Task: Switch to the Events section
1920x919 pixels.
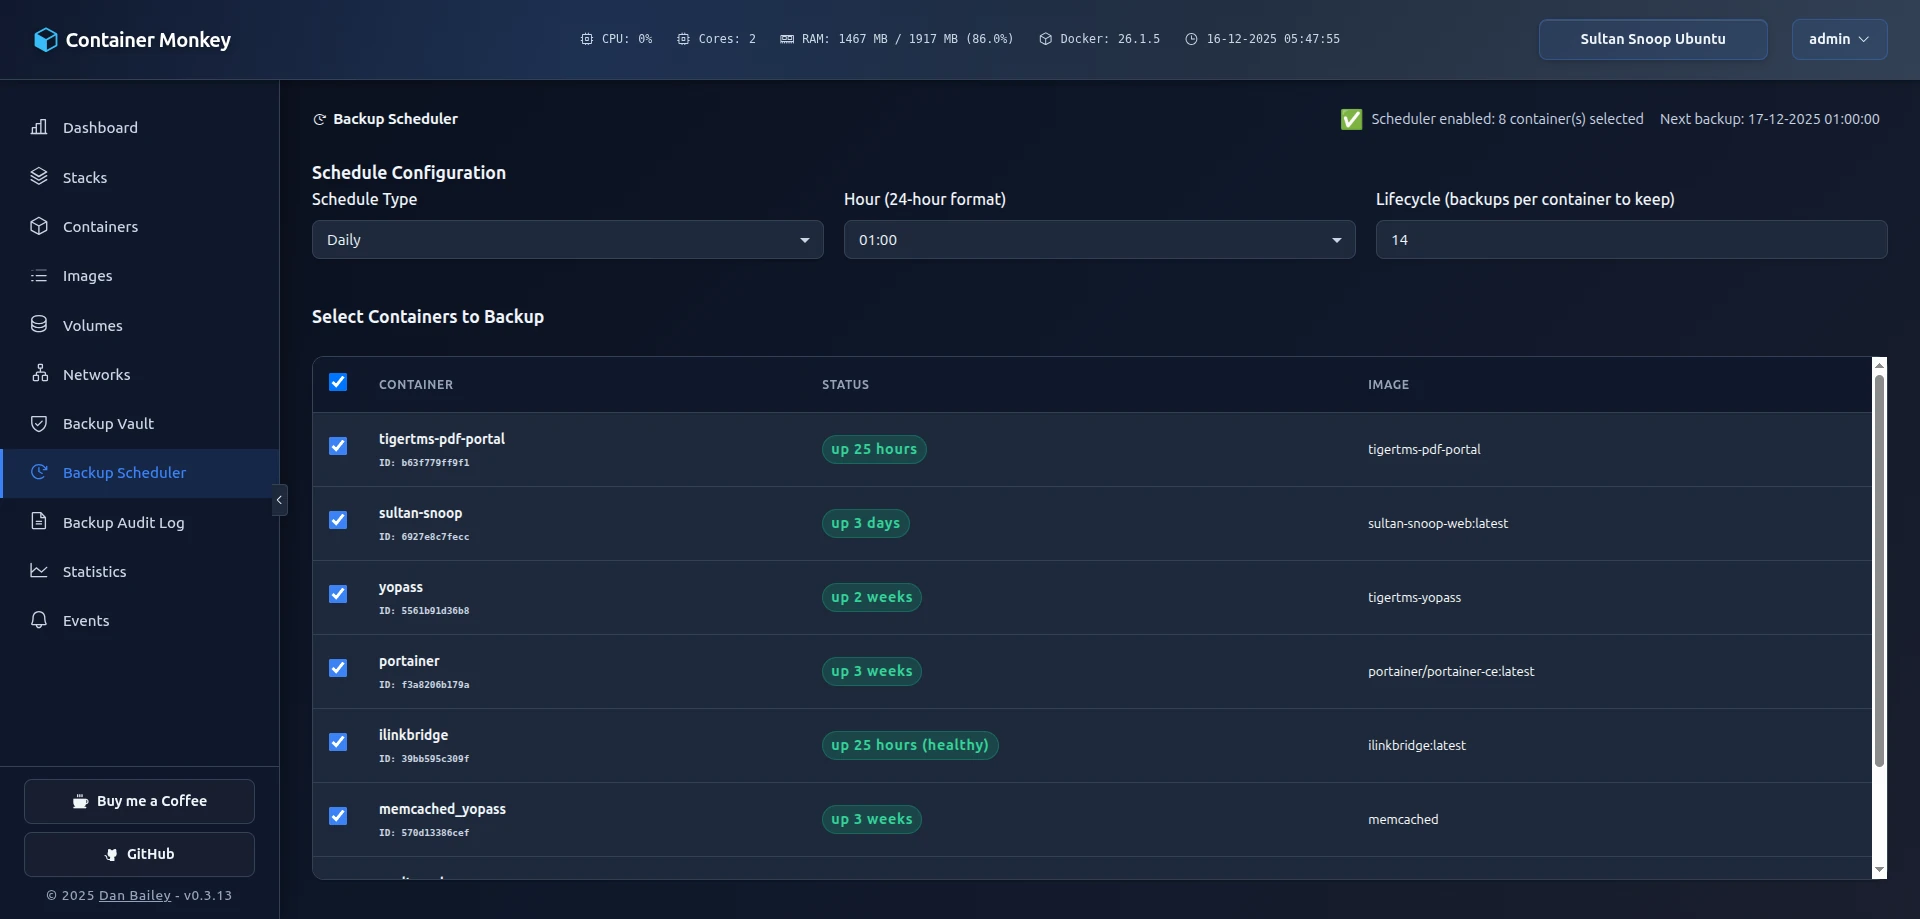Action: pyautogui.click(x=86, y=620)
